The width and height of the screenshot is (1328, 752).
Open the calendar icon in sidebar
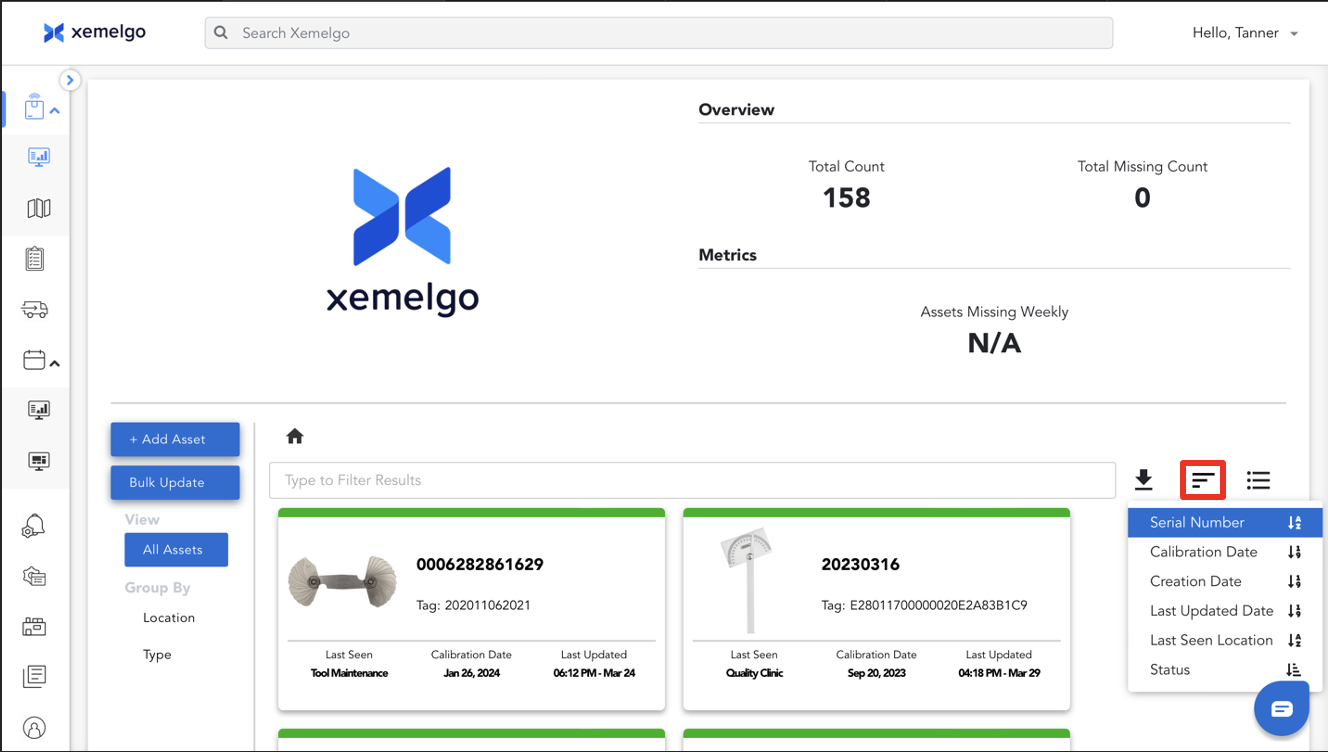(x=34, y=360)
